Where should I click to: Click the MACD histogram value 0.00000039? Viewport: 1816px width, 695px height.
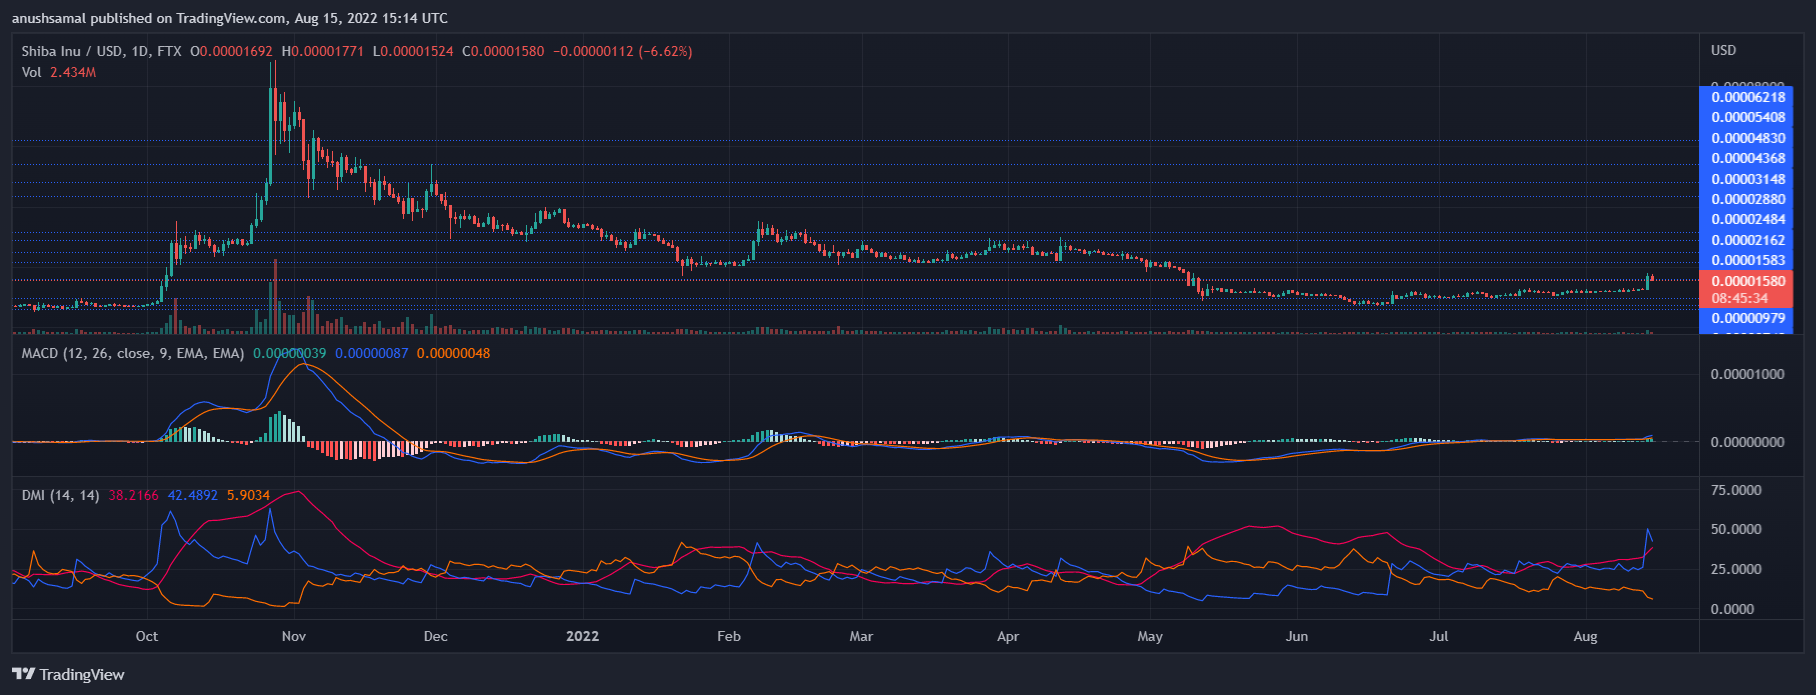pyautogui.click(x=290, y=353)
